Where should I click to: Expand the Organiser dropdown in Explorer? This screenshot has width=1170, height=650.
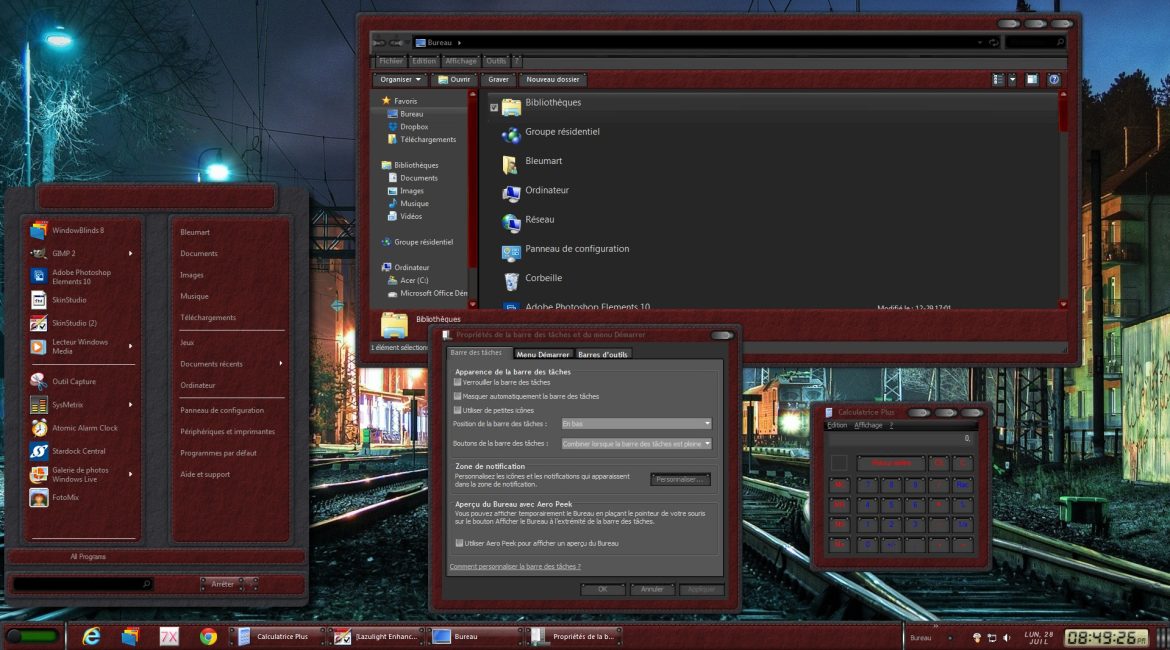pos(400,80)
